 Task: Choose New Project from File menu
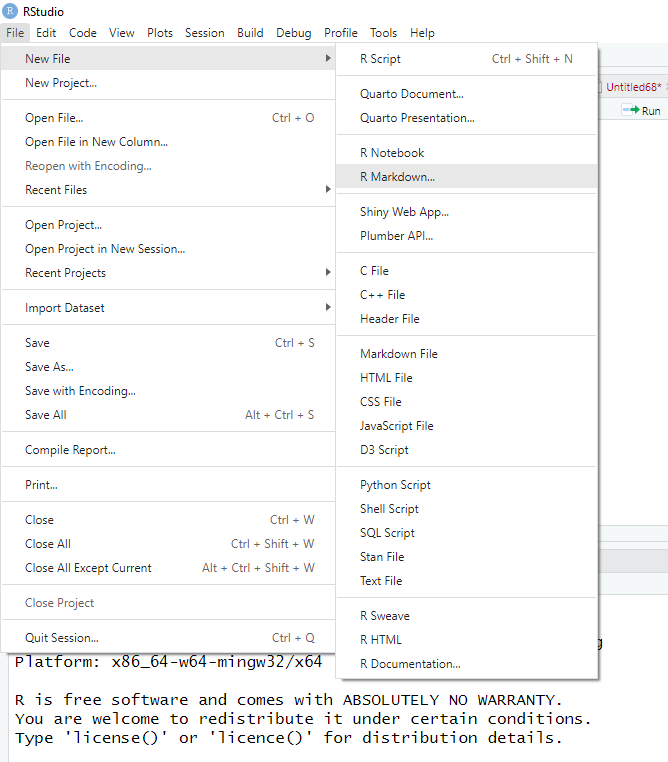pyautogui.click(x=61, y=83)
